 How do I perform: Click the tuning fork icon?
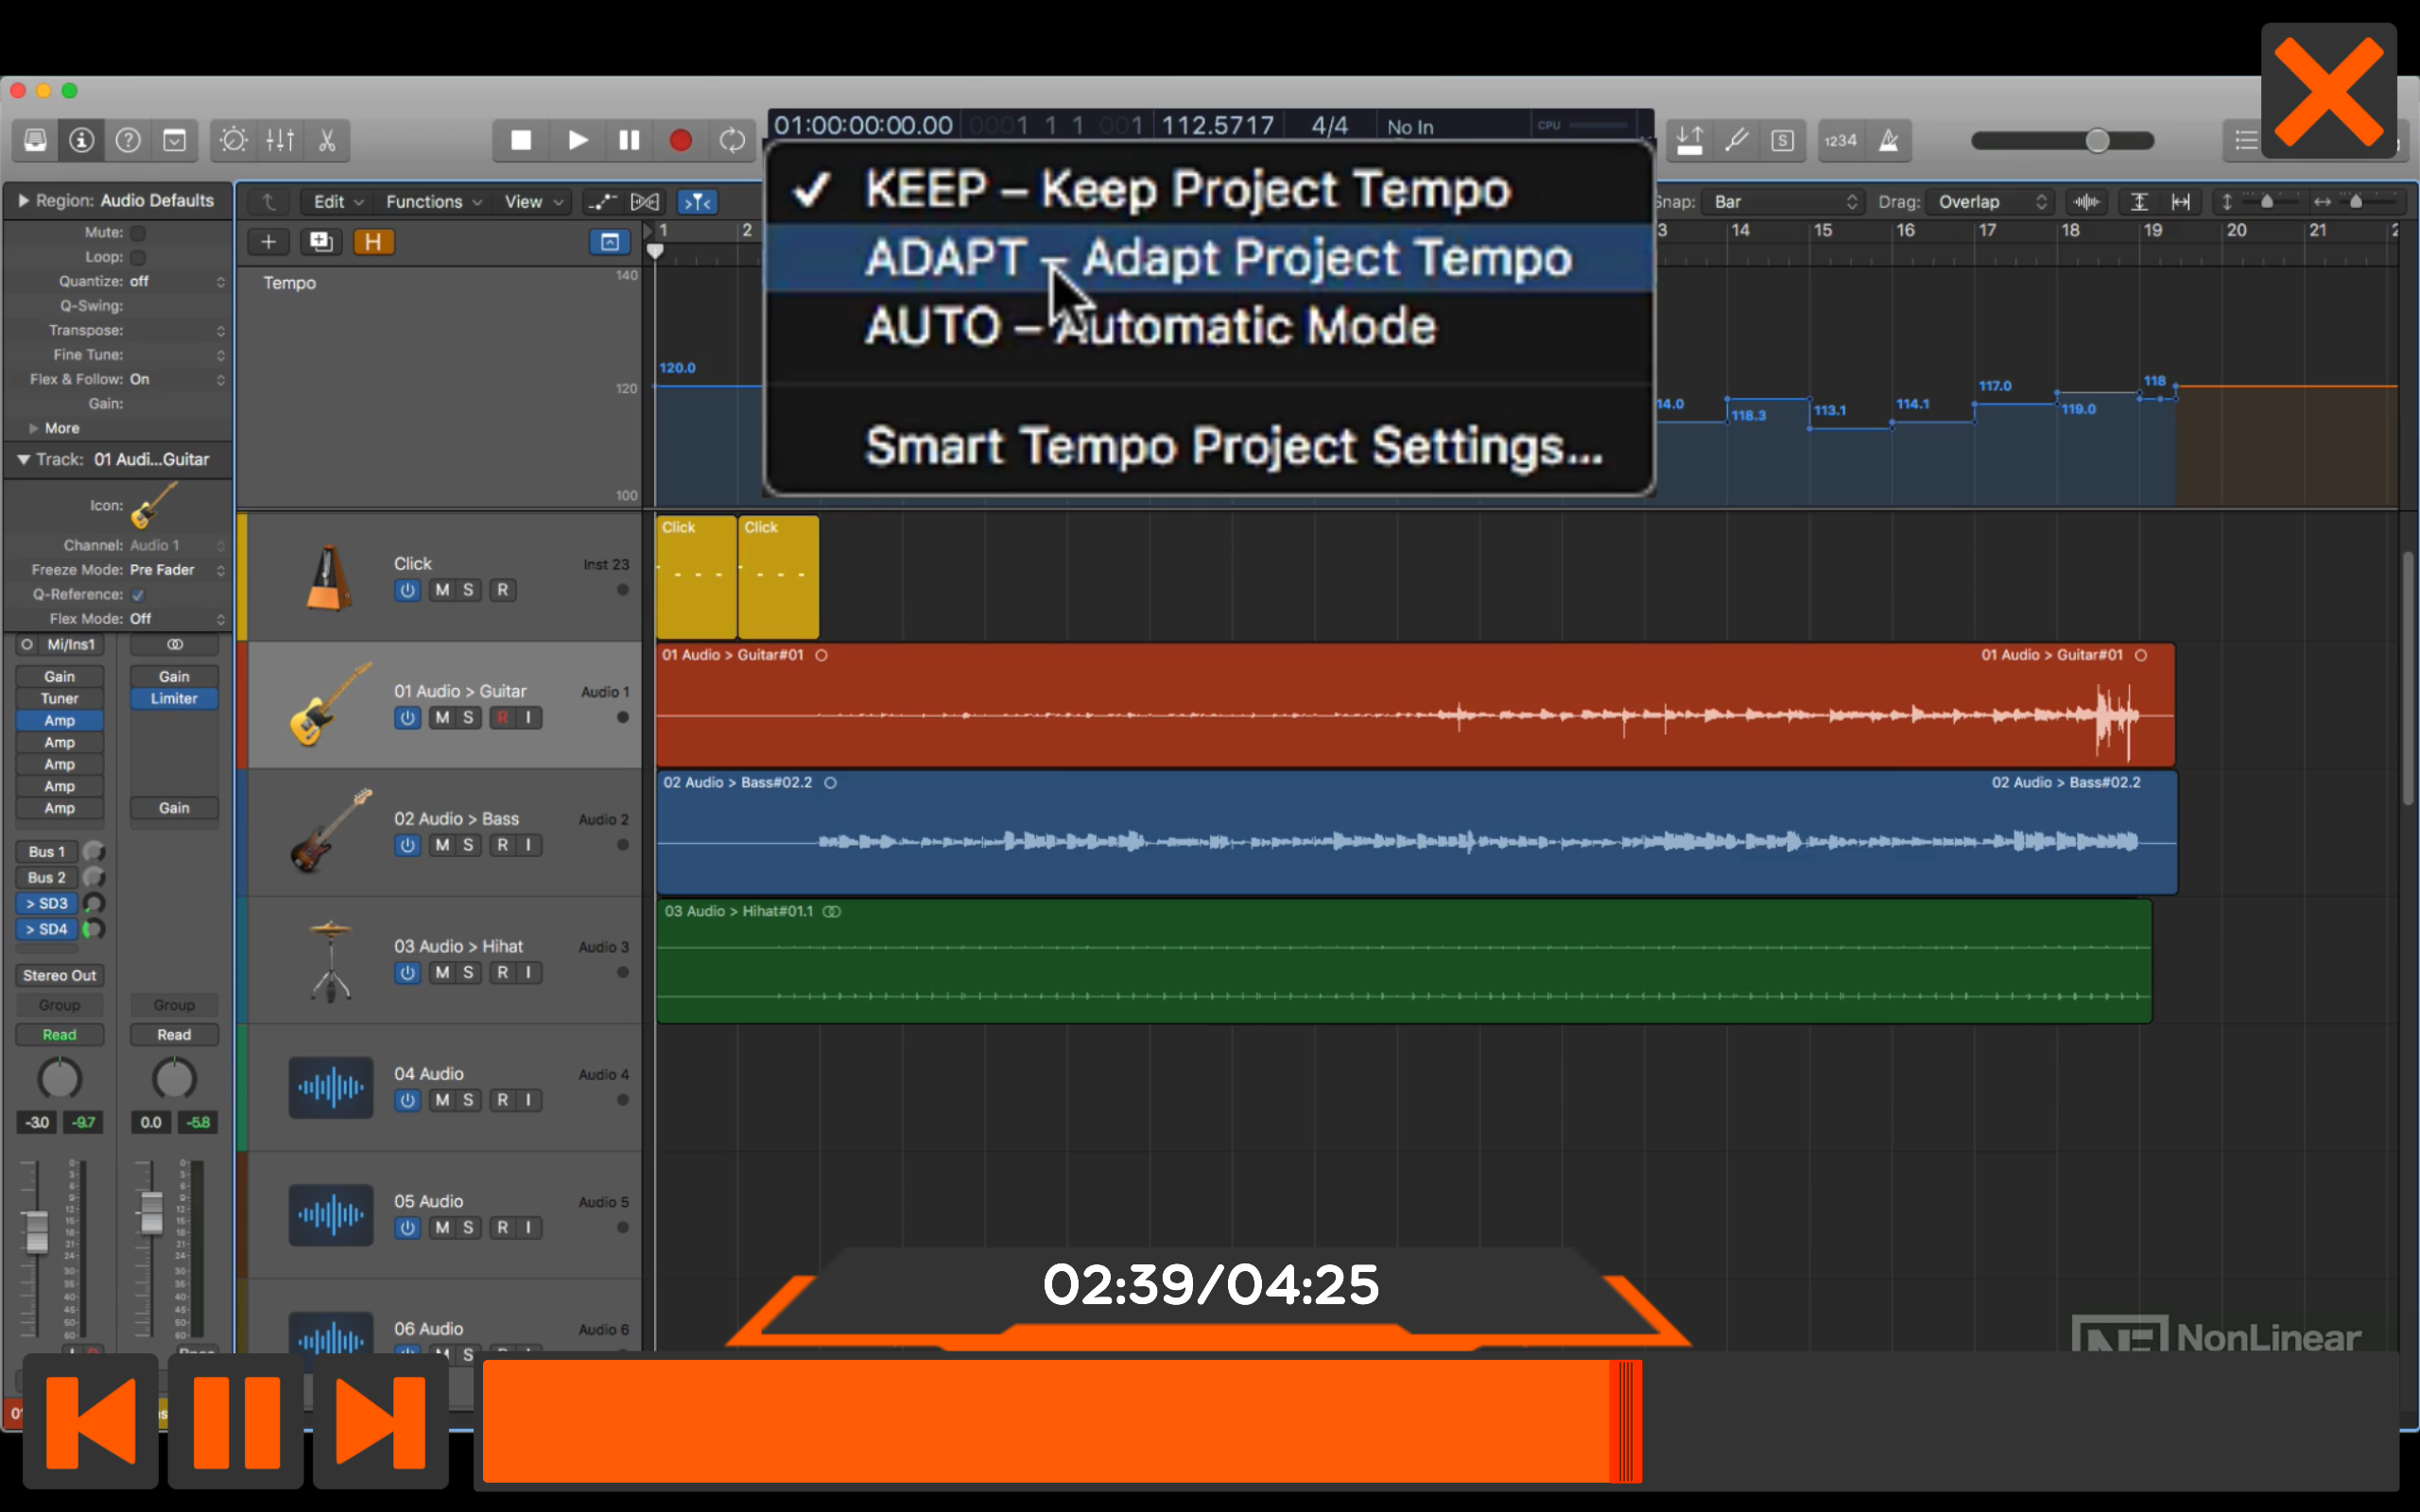(x=1735, y=140)
